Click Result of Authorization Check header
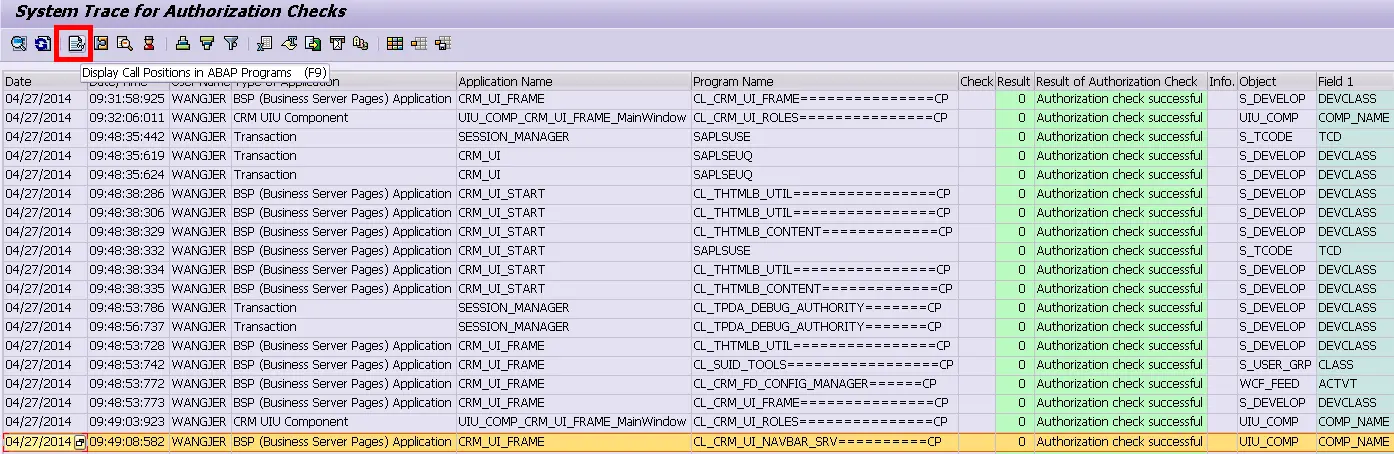 click(1119, 81)
